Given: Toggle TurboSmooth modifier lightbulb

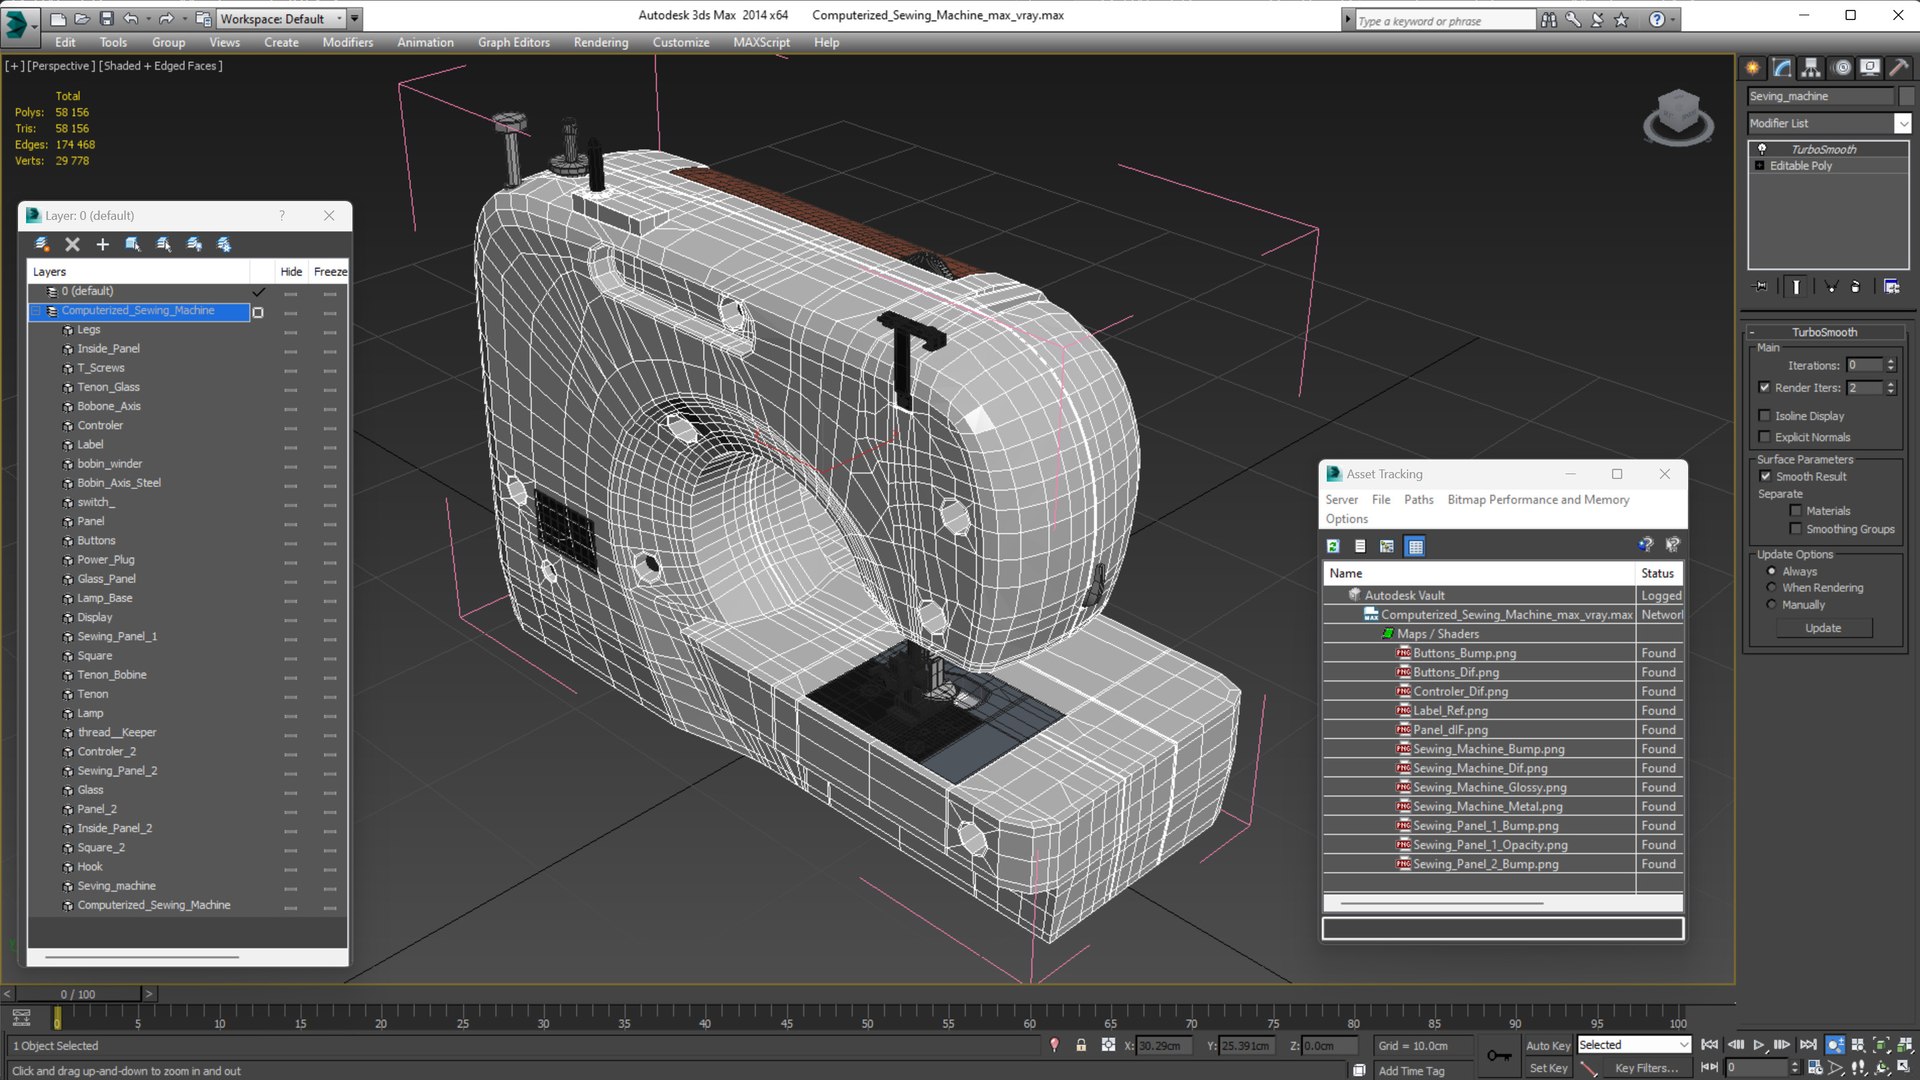Looking at the screenshot, I should (x=1762, y=149).
